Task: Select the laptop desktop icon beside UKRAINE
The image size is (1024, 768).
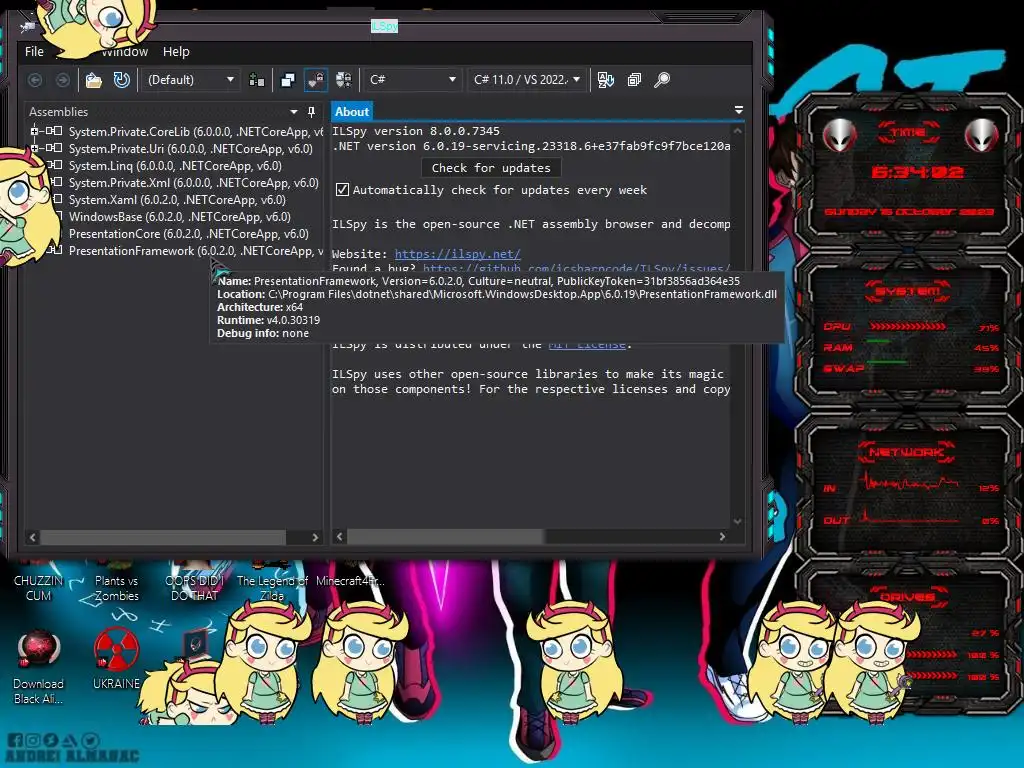Action: [x=195, y=644]
